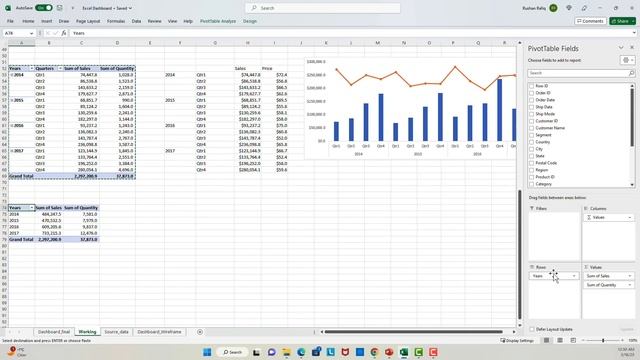Image resolution: width=640 pixels, height=360 pixels.
Task: Collapse the 2015 group in pivot table
Action: 12,100
